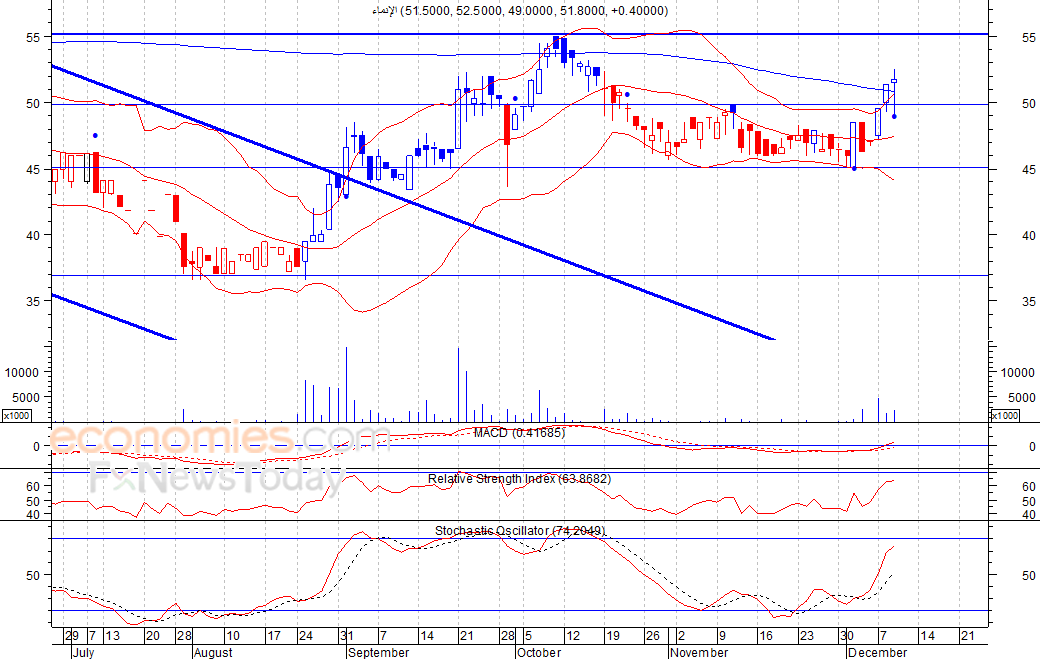This screenshot has height=659, width=1040.
Task: Select price value 40 on left axis
Action: pyautogui.click(x=33, y=235)
